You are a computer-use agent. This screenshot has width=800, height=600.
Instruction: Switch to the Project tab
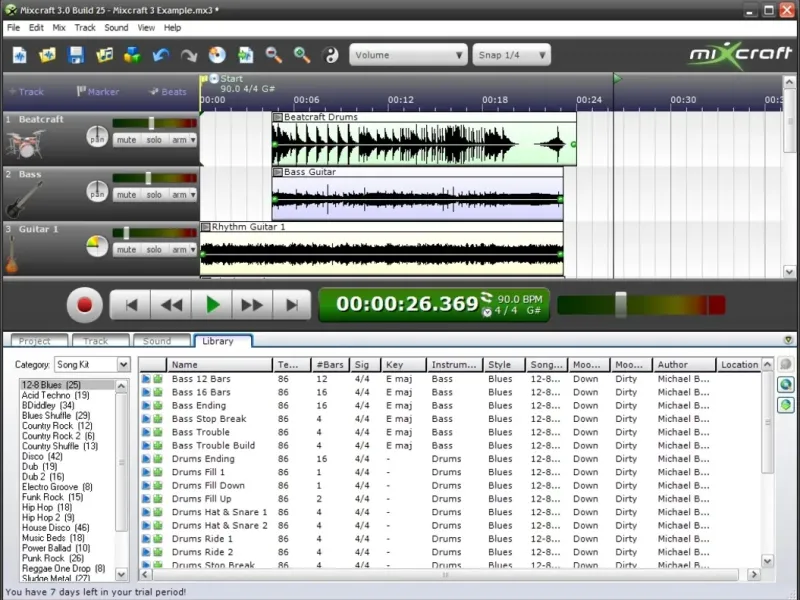(35, 341)
